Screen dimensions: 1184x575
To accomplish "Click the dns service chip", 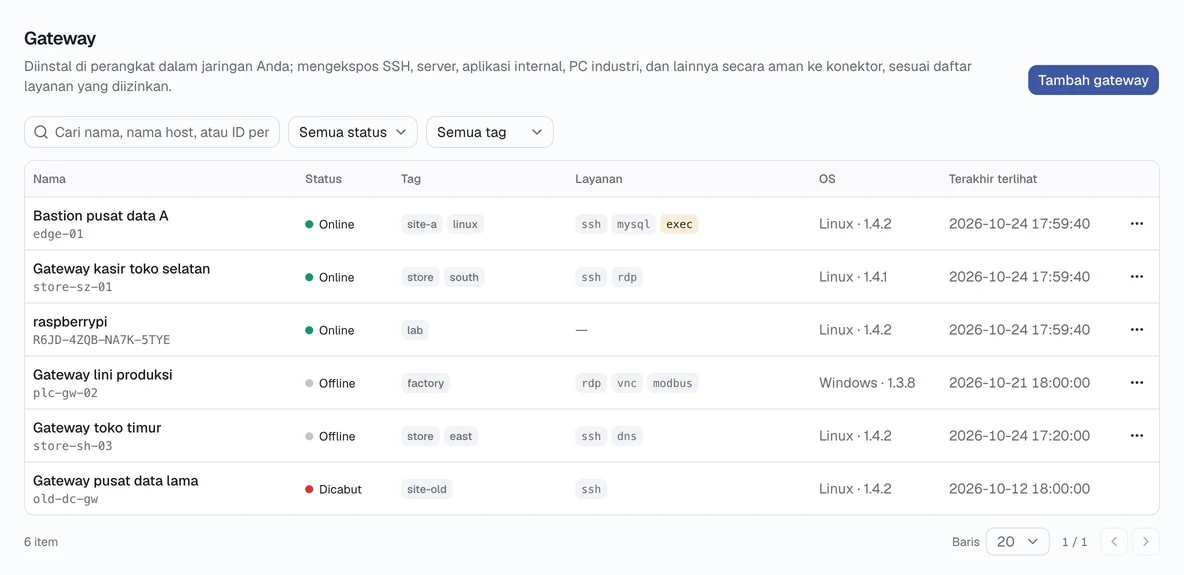I will pos(627,436).
